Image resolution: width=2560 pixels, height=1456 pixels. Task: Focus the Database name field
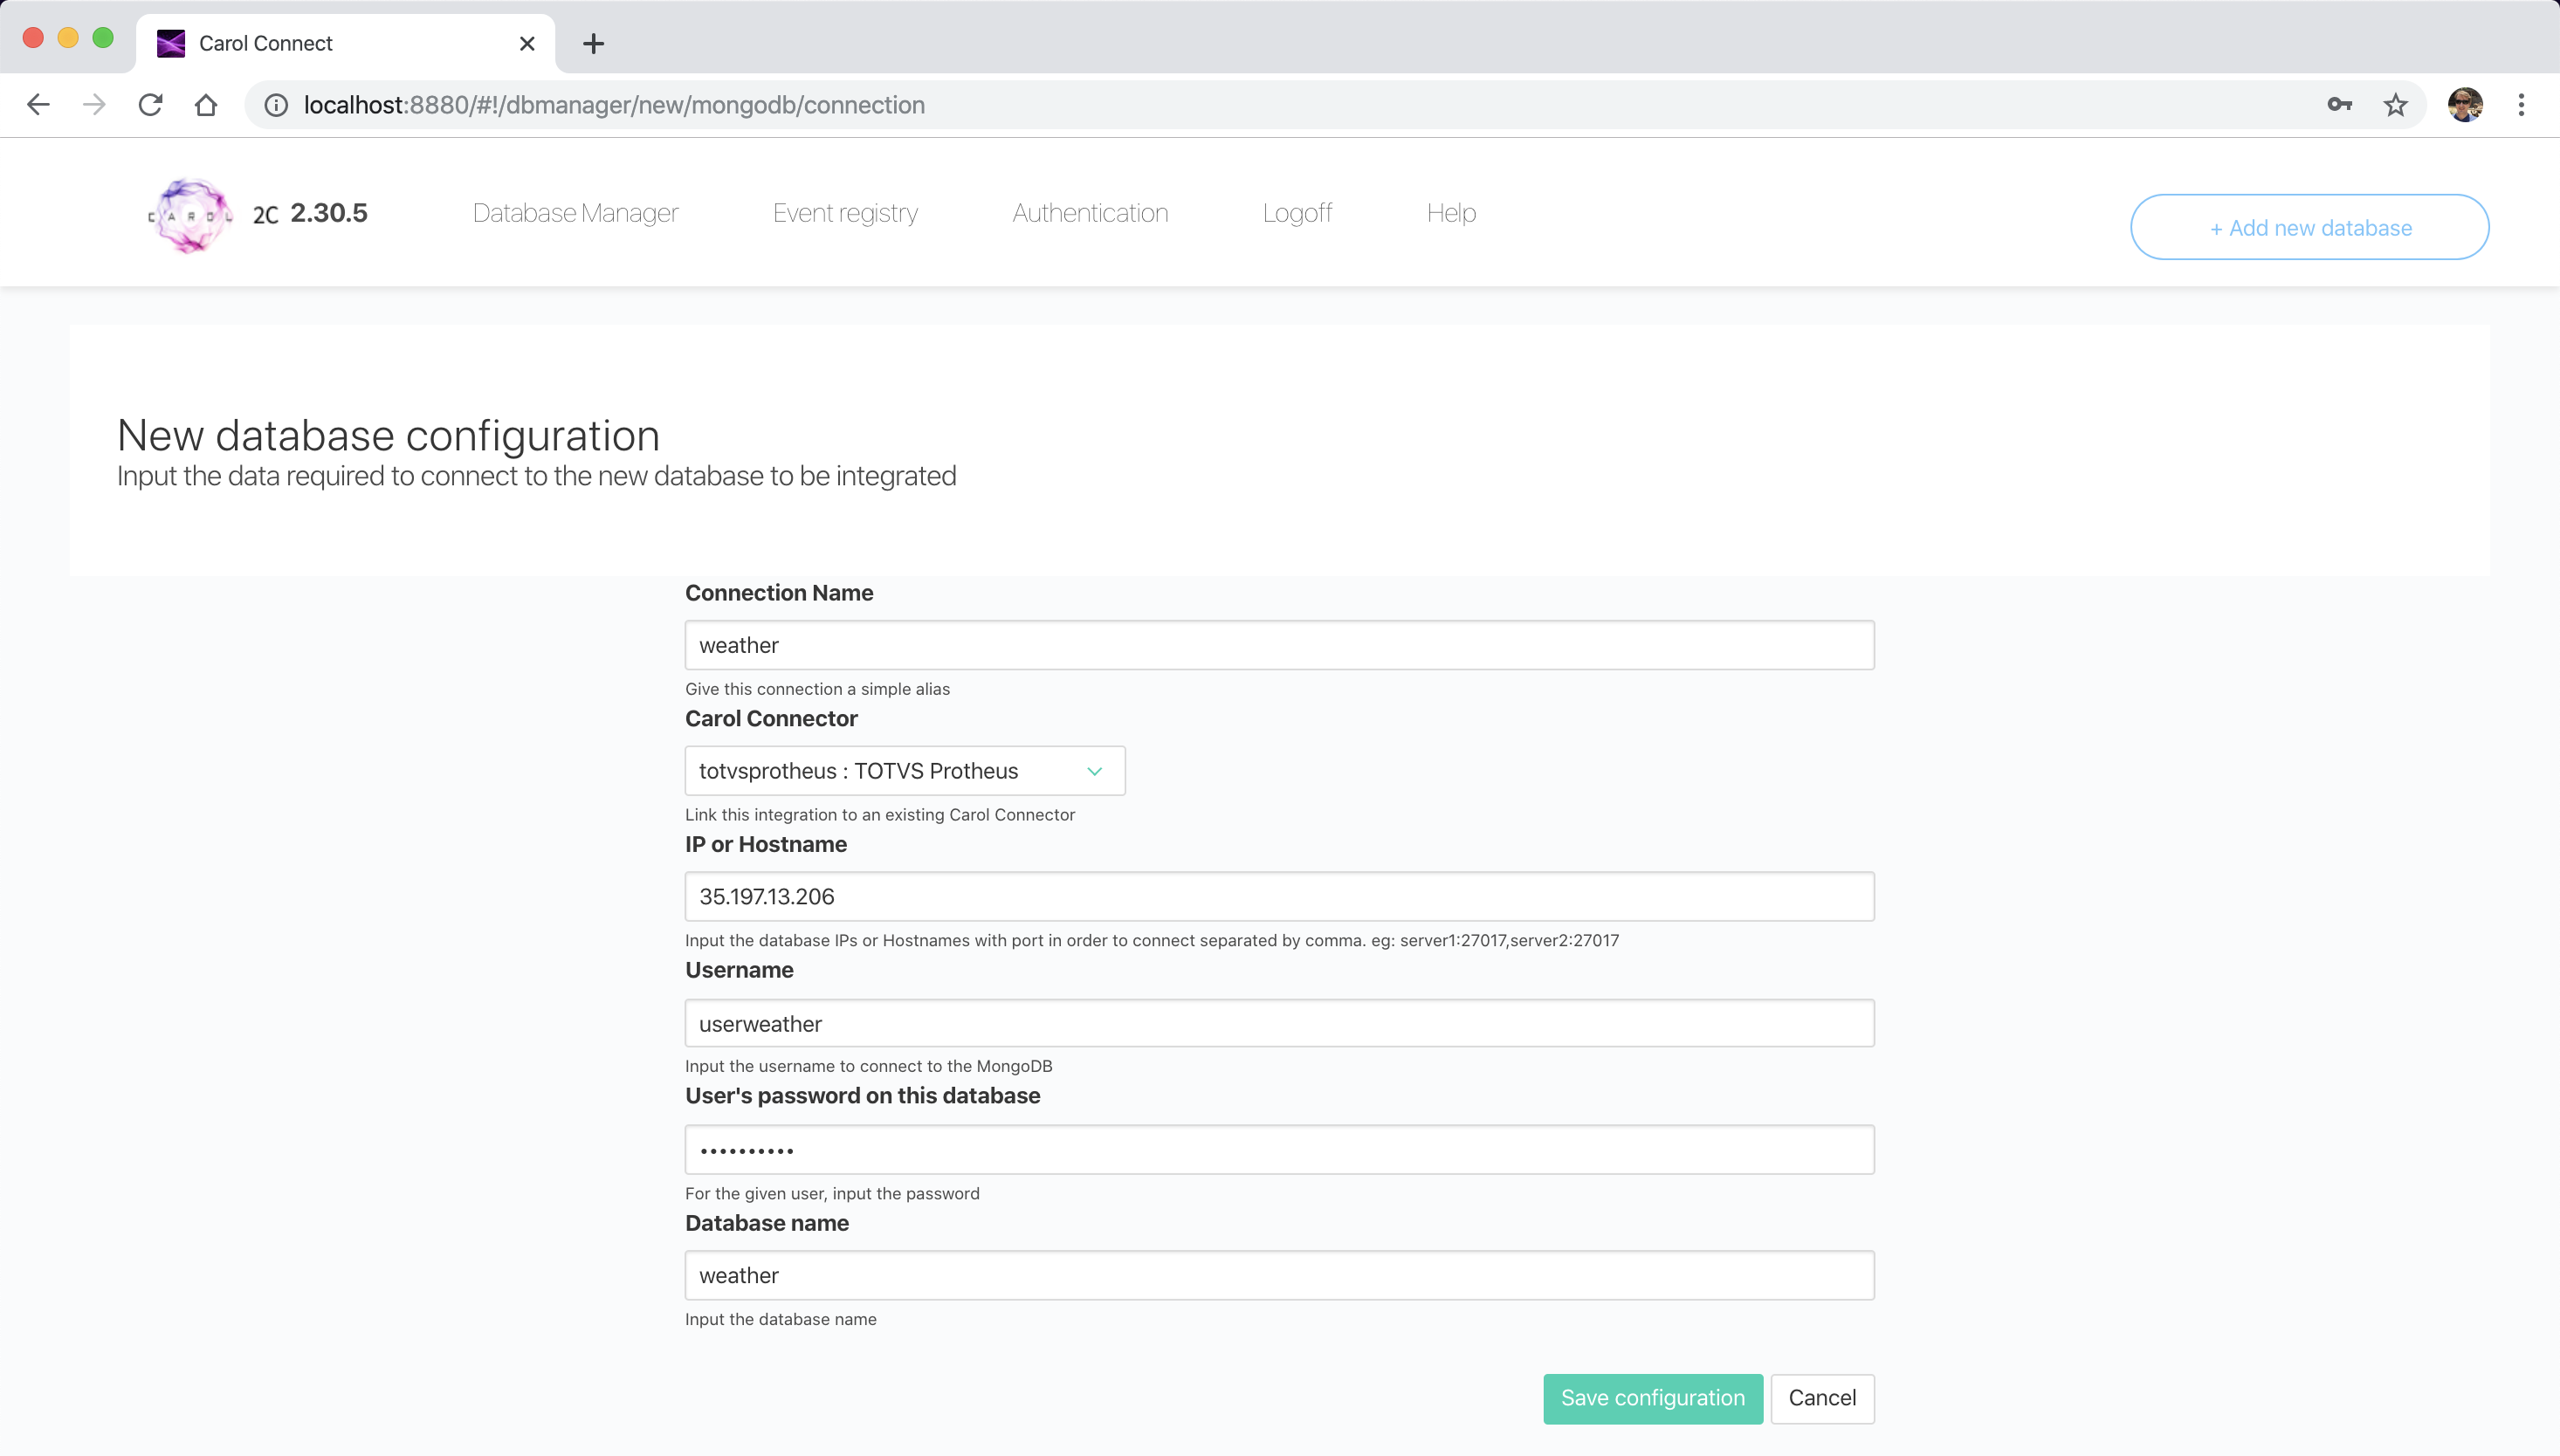1279,1275
